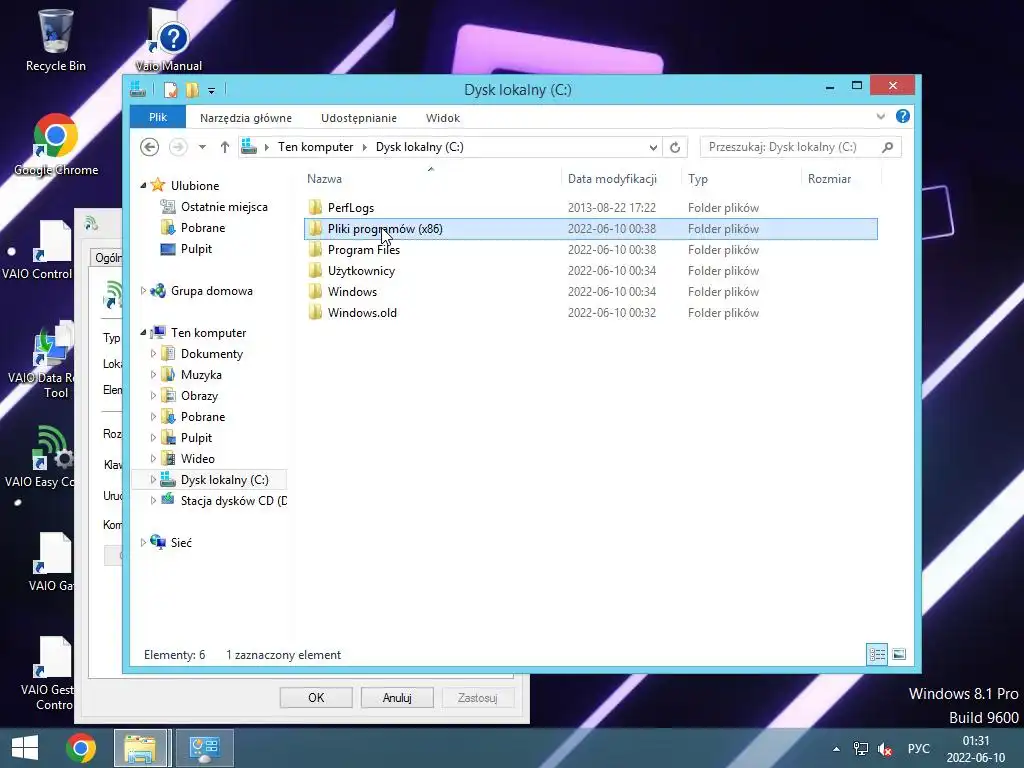This screenshot has width=1024, height=768.
Task: Open recent locations dropdown next to forward arrow
Action: pos(202,147)
